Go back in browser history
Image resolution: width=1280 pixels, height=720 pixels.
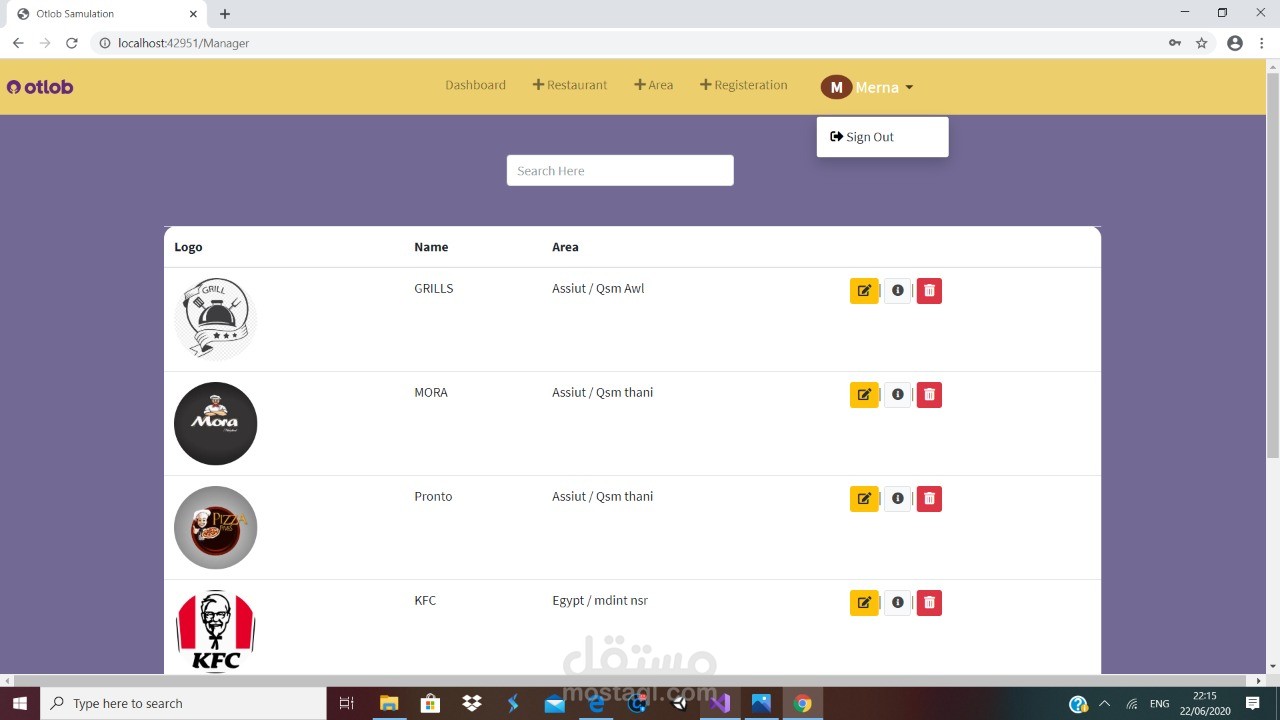point(18,43)
